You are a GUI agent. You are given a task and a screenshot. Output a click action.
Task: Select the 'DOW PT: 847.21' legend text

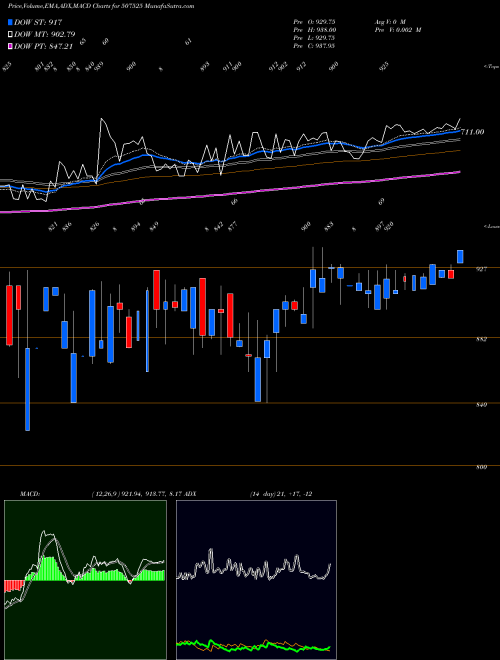[43, 46]
